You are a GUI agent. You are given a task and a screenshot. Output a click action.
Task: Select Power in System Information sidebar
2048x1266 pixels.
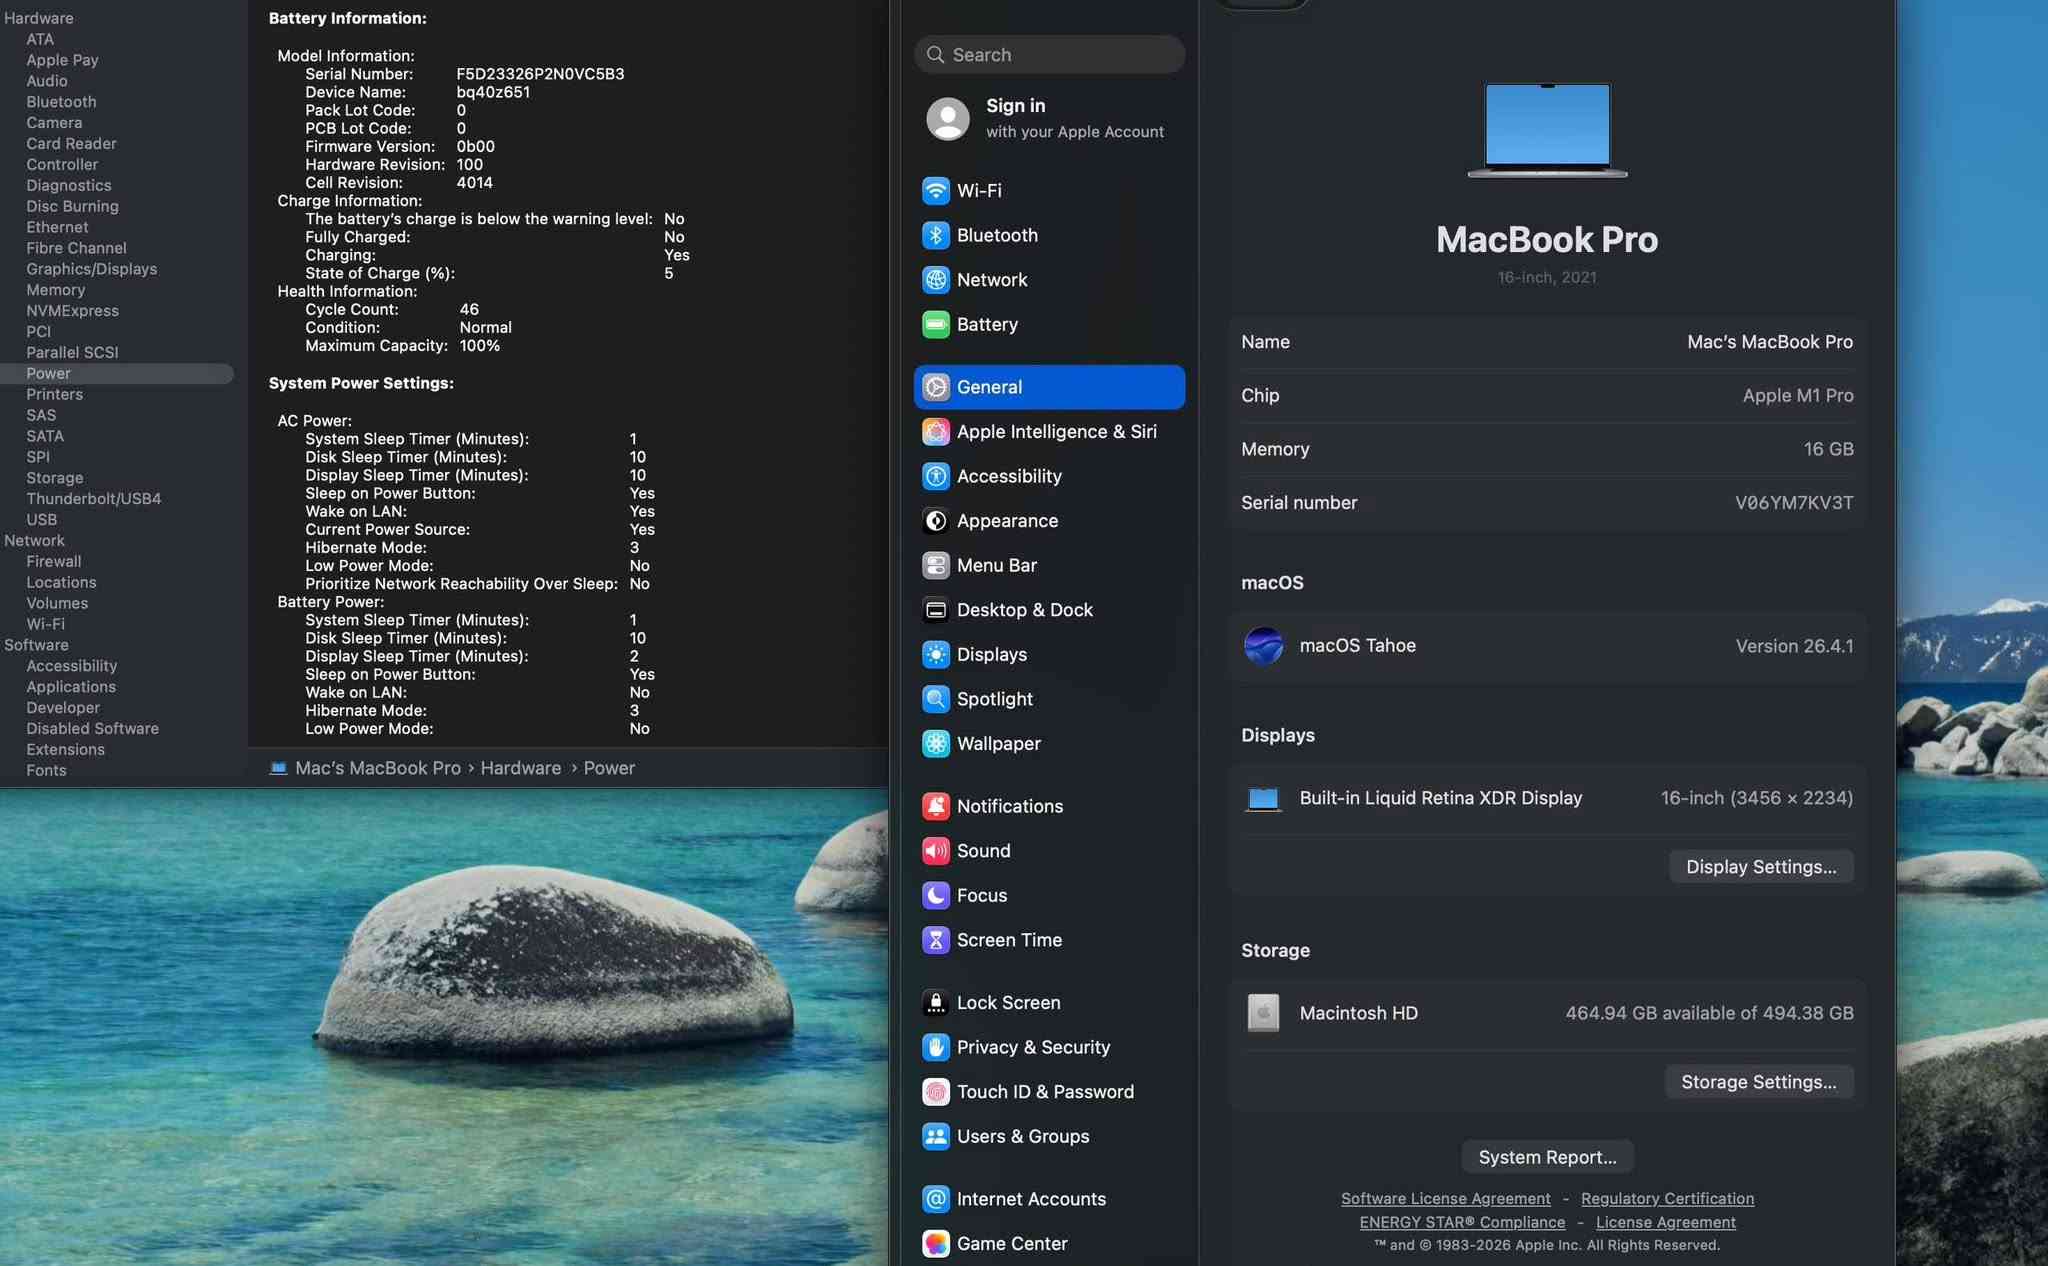click(x=117, y=373)
